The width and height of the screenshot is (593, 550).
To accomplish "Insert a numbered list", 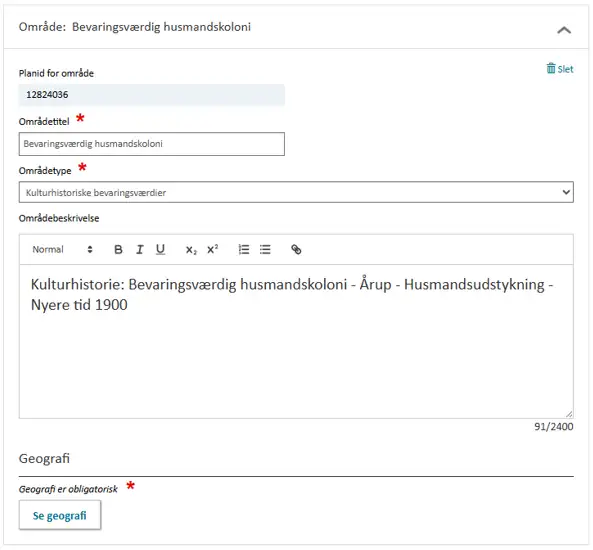I will click(244, 250).
